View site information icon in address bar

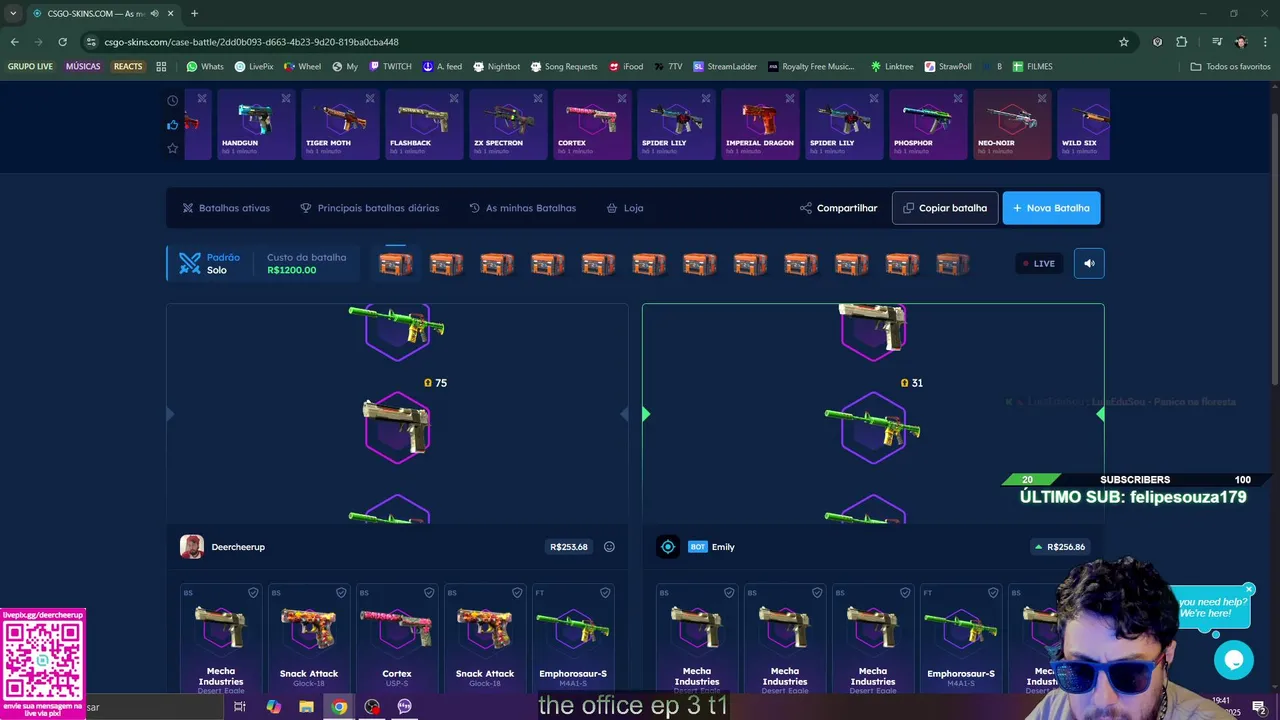(x=91, y=42)
